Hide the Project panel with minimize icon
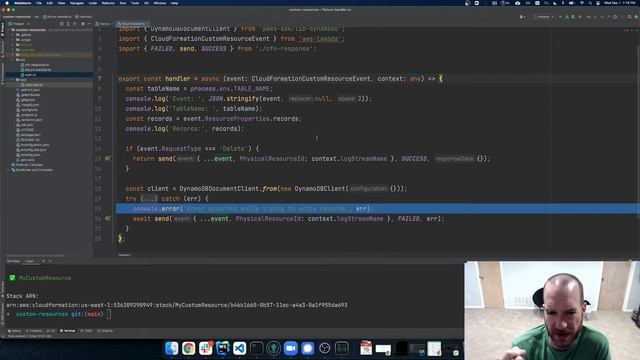The width and height of the screenshot is (640, 360). (89, 24)
